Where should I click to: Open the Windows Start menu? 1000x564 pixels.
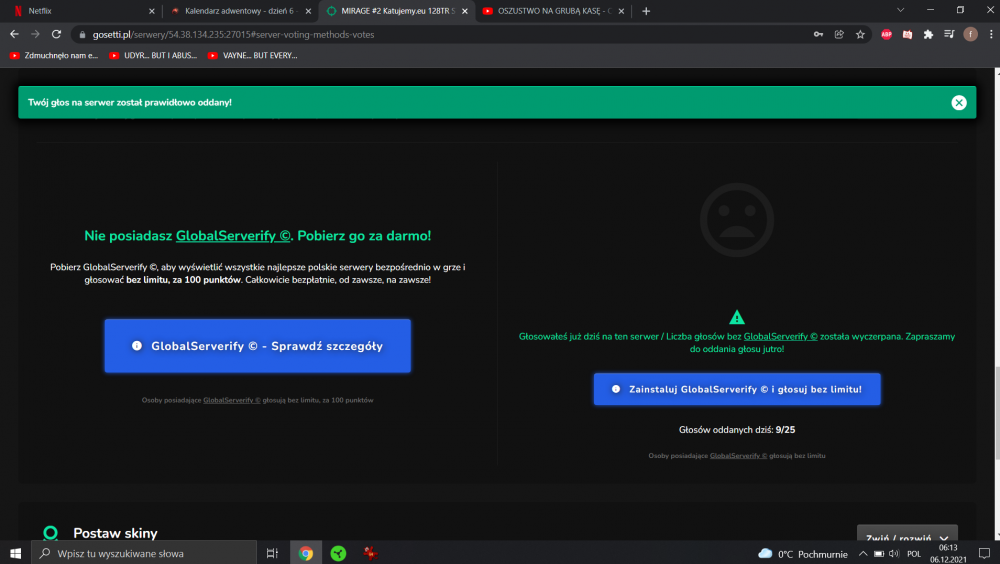click(15, 553)
